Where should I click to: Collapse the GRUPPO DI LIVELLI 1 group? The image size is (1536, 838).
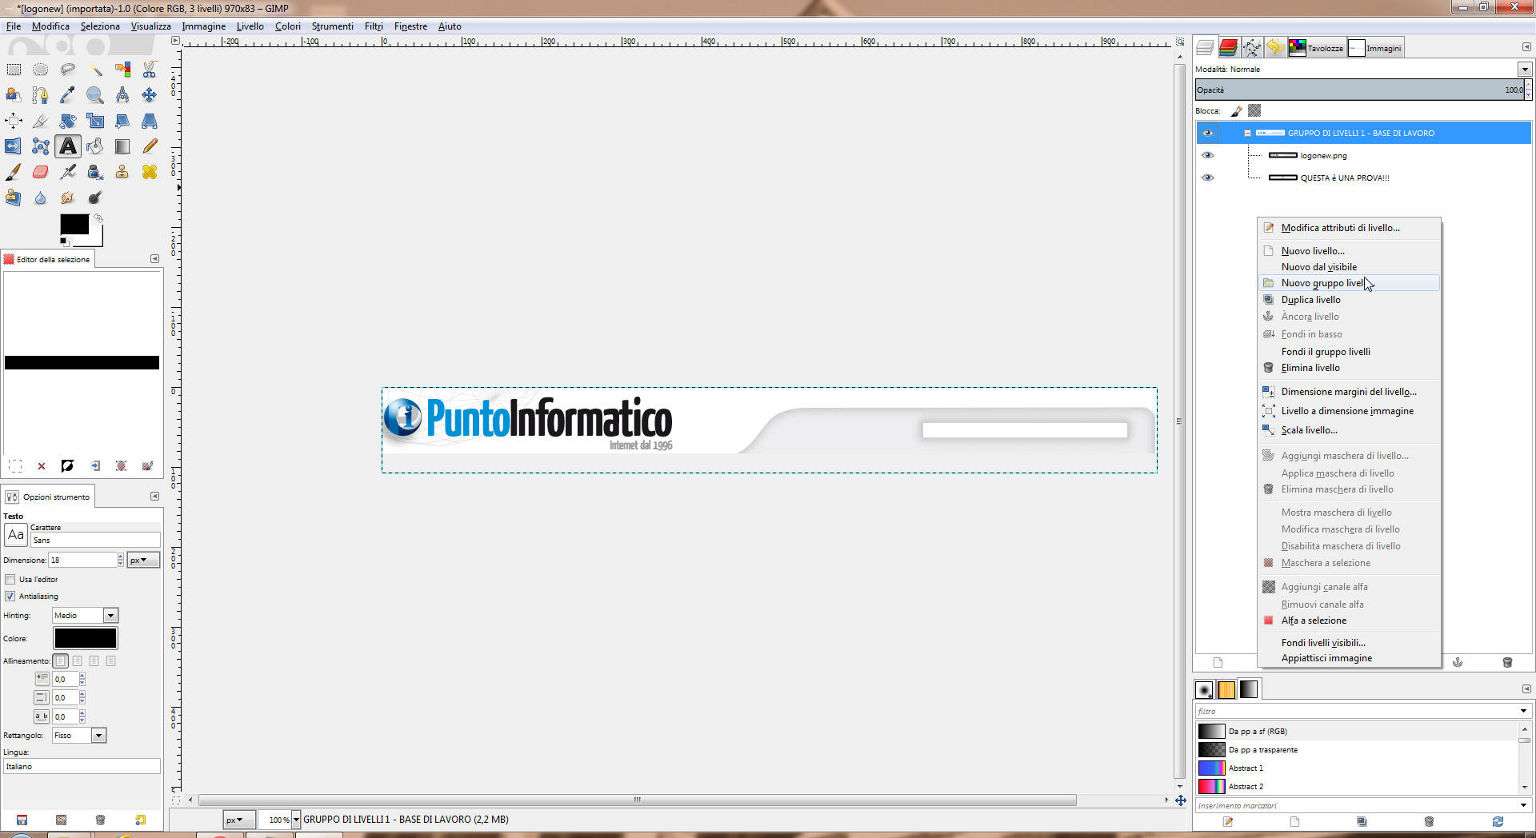coord(1248,133)
